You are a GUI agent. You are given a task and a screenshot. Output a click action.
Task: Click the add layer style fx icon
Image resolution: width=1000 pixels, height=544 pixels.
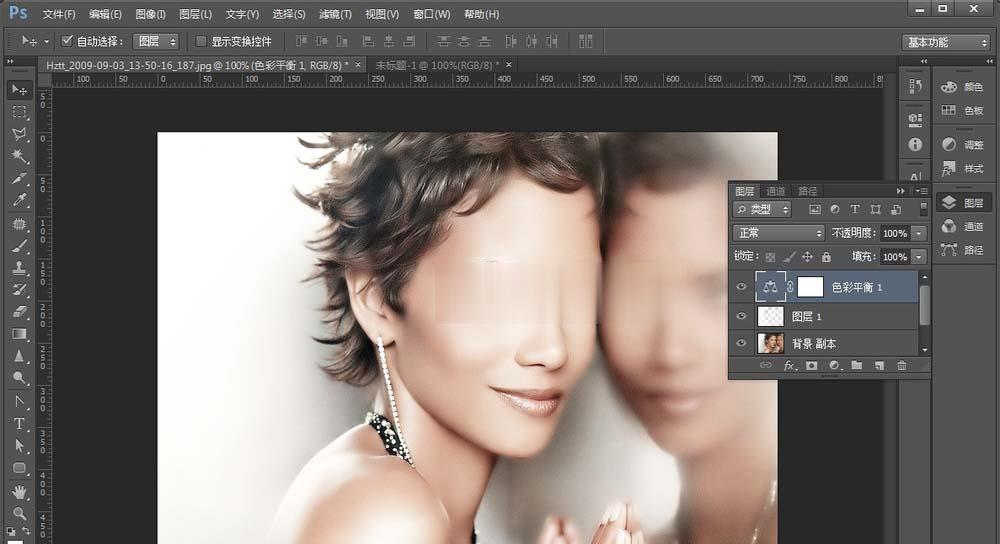790,365
